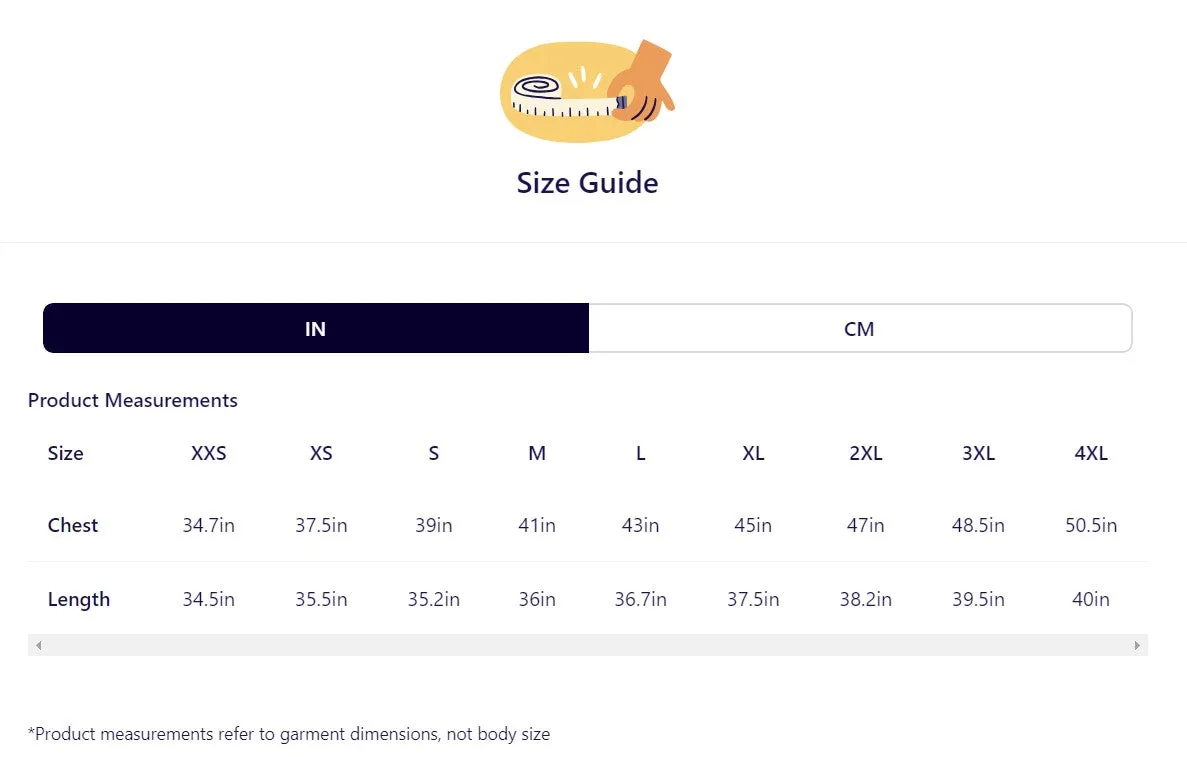
Task: Select the 36.7in length value for L
Action: 640,600
